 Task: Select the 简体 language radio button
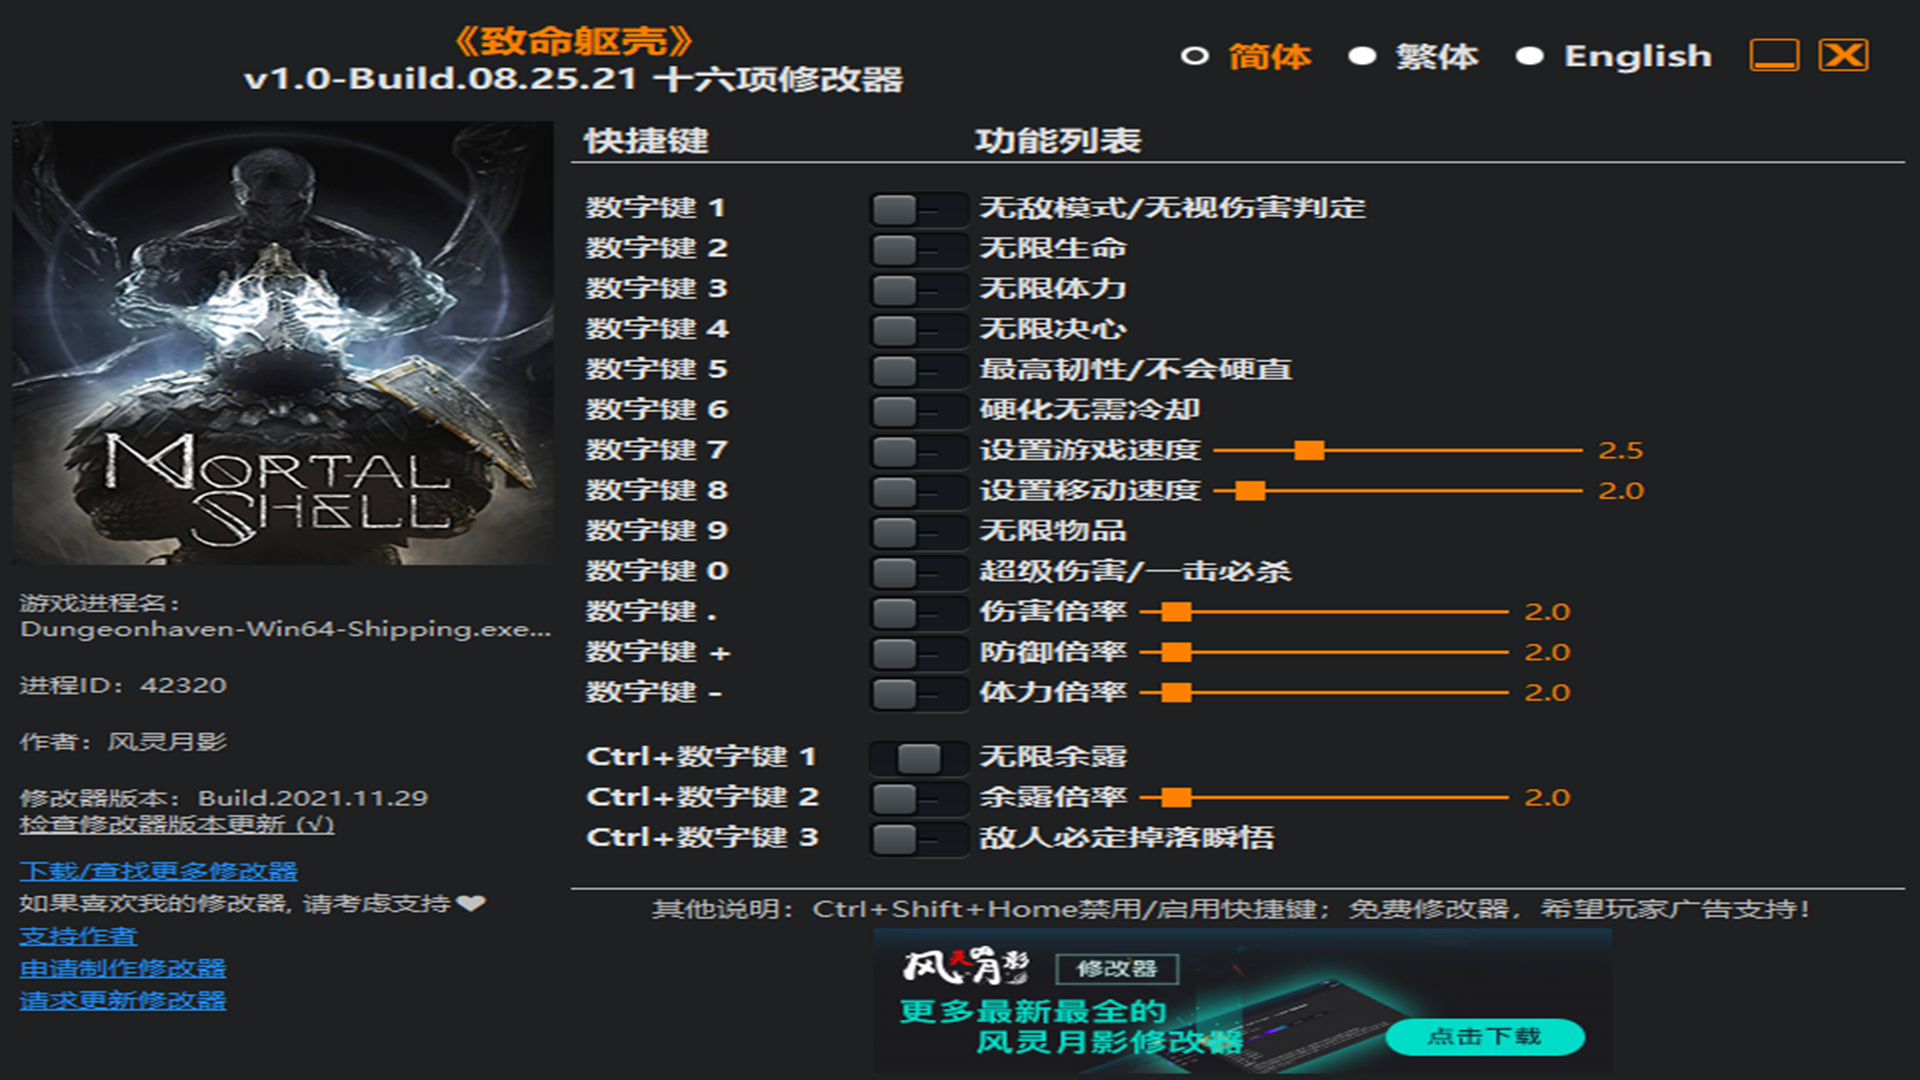(1195, 56)
